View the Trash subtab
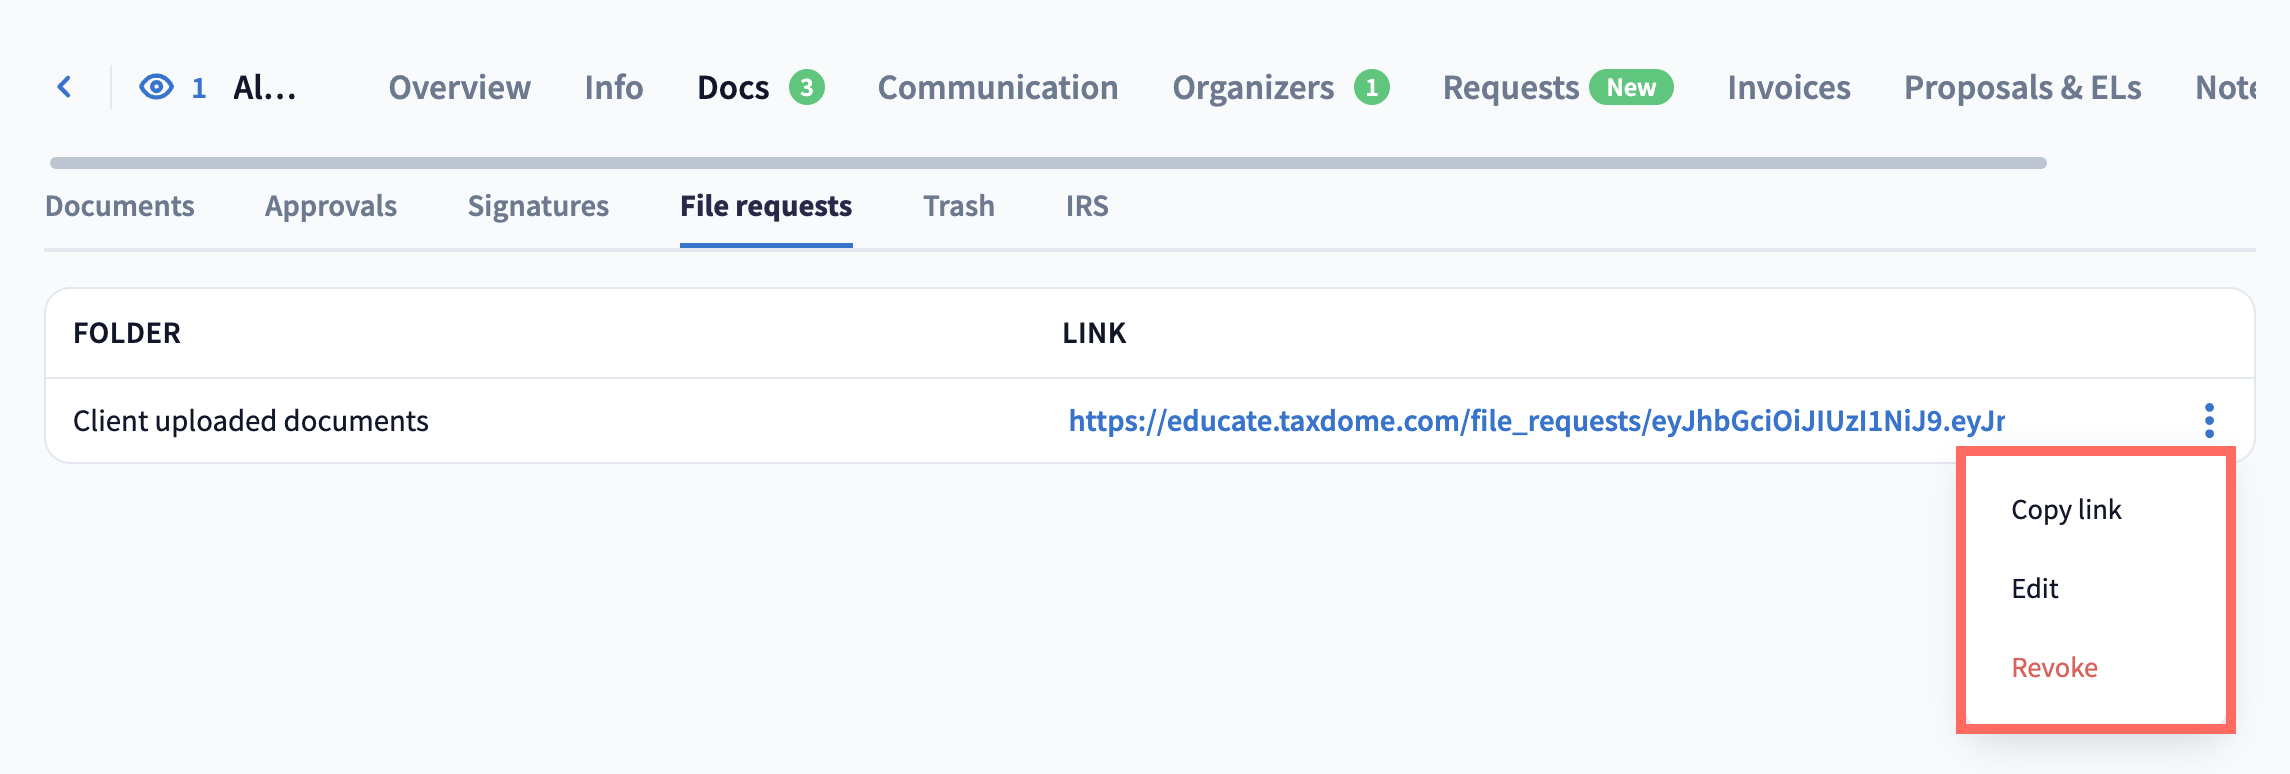The width and height of the screenshot is (2290, 774). click(x=958, y=206)
